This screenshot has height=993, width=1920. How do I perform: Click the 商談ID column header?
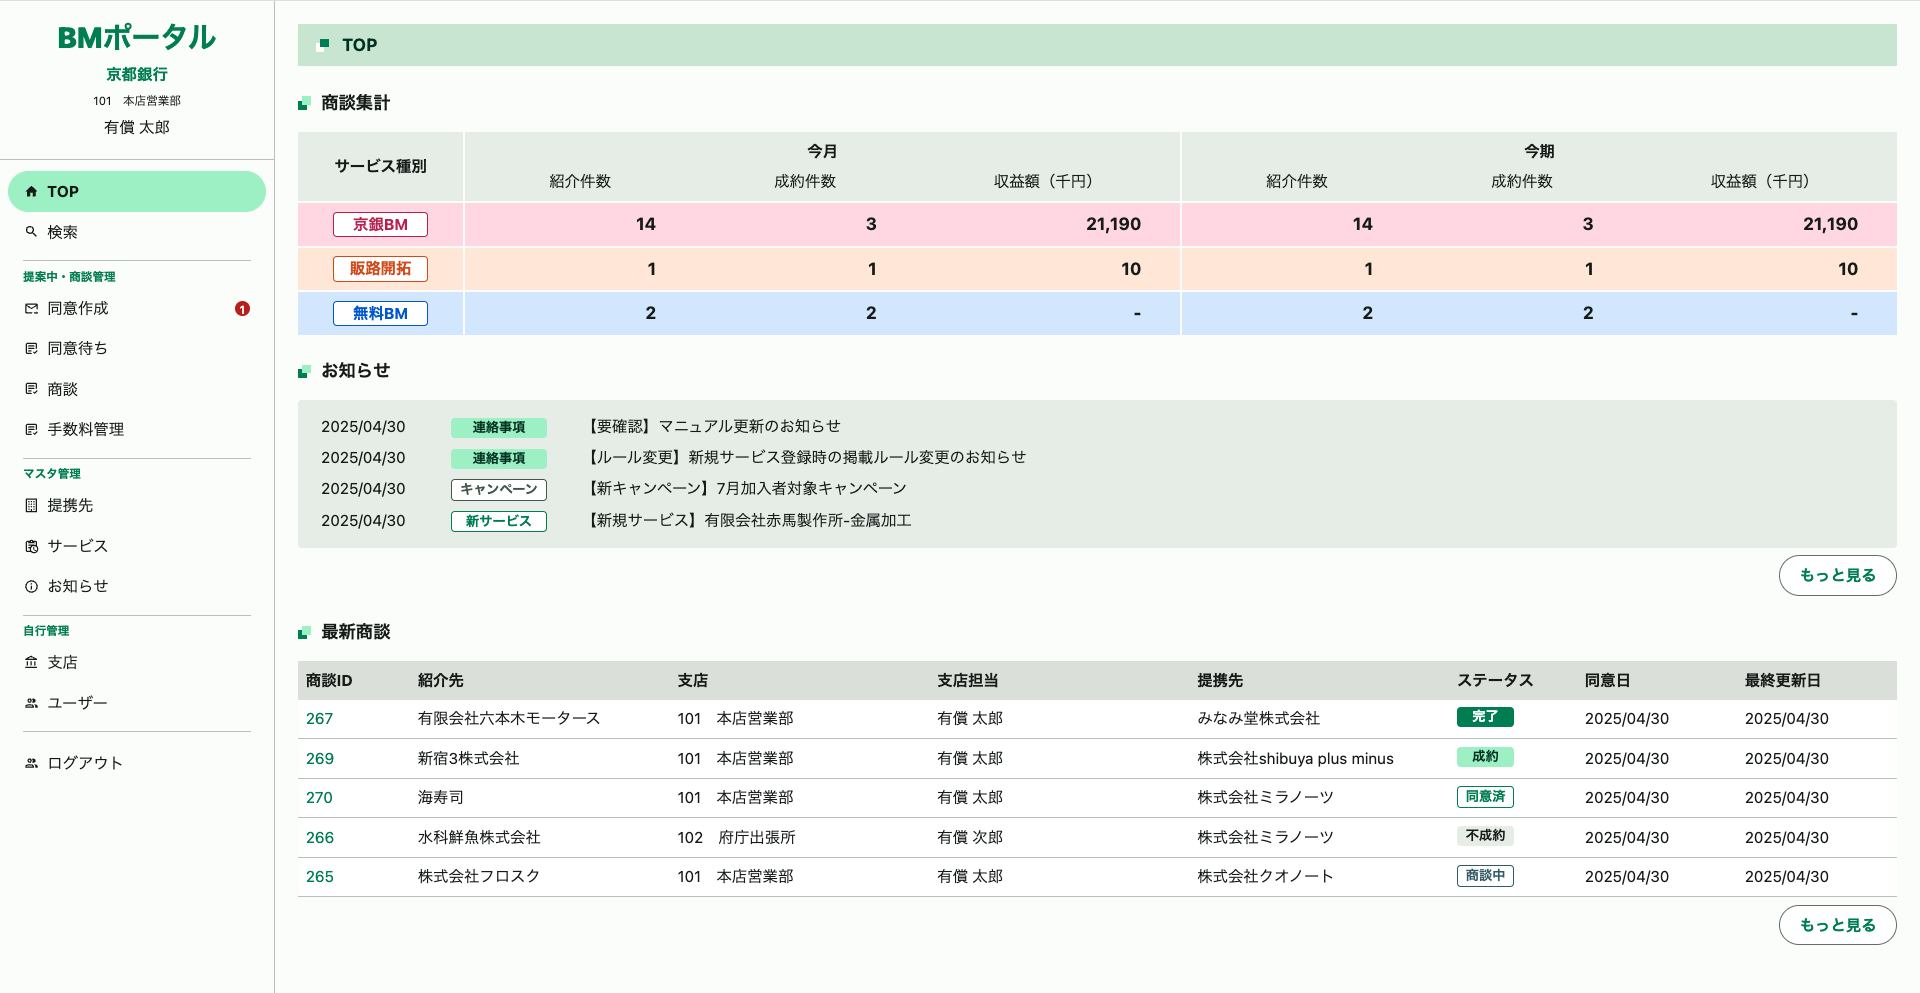pyautogui.click(x=329, y=681)
